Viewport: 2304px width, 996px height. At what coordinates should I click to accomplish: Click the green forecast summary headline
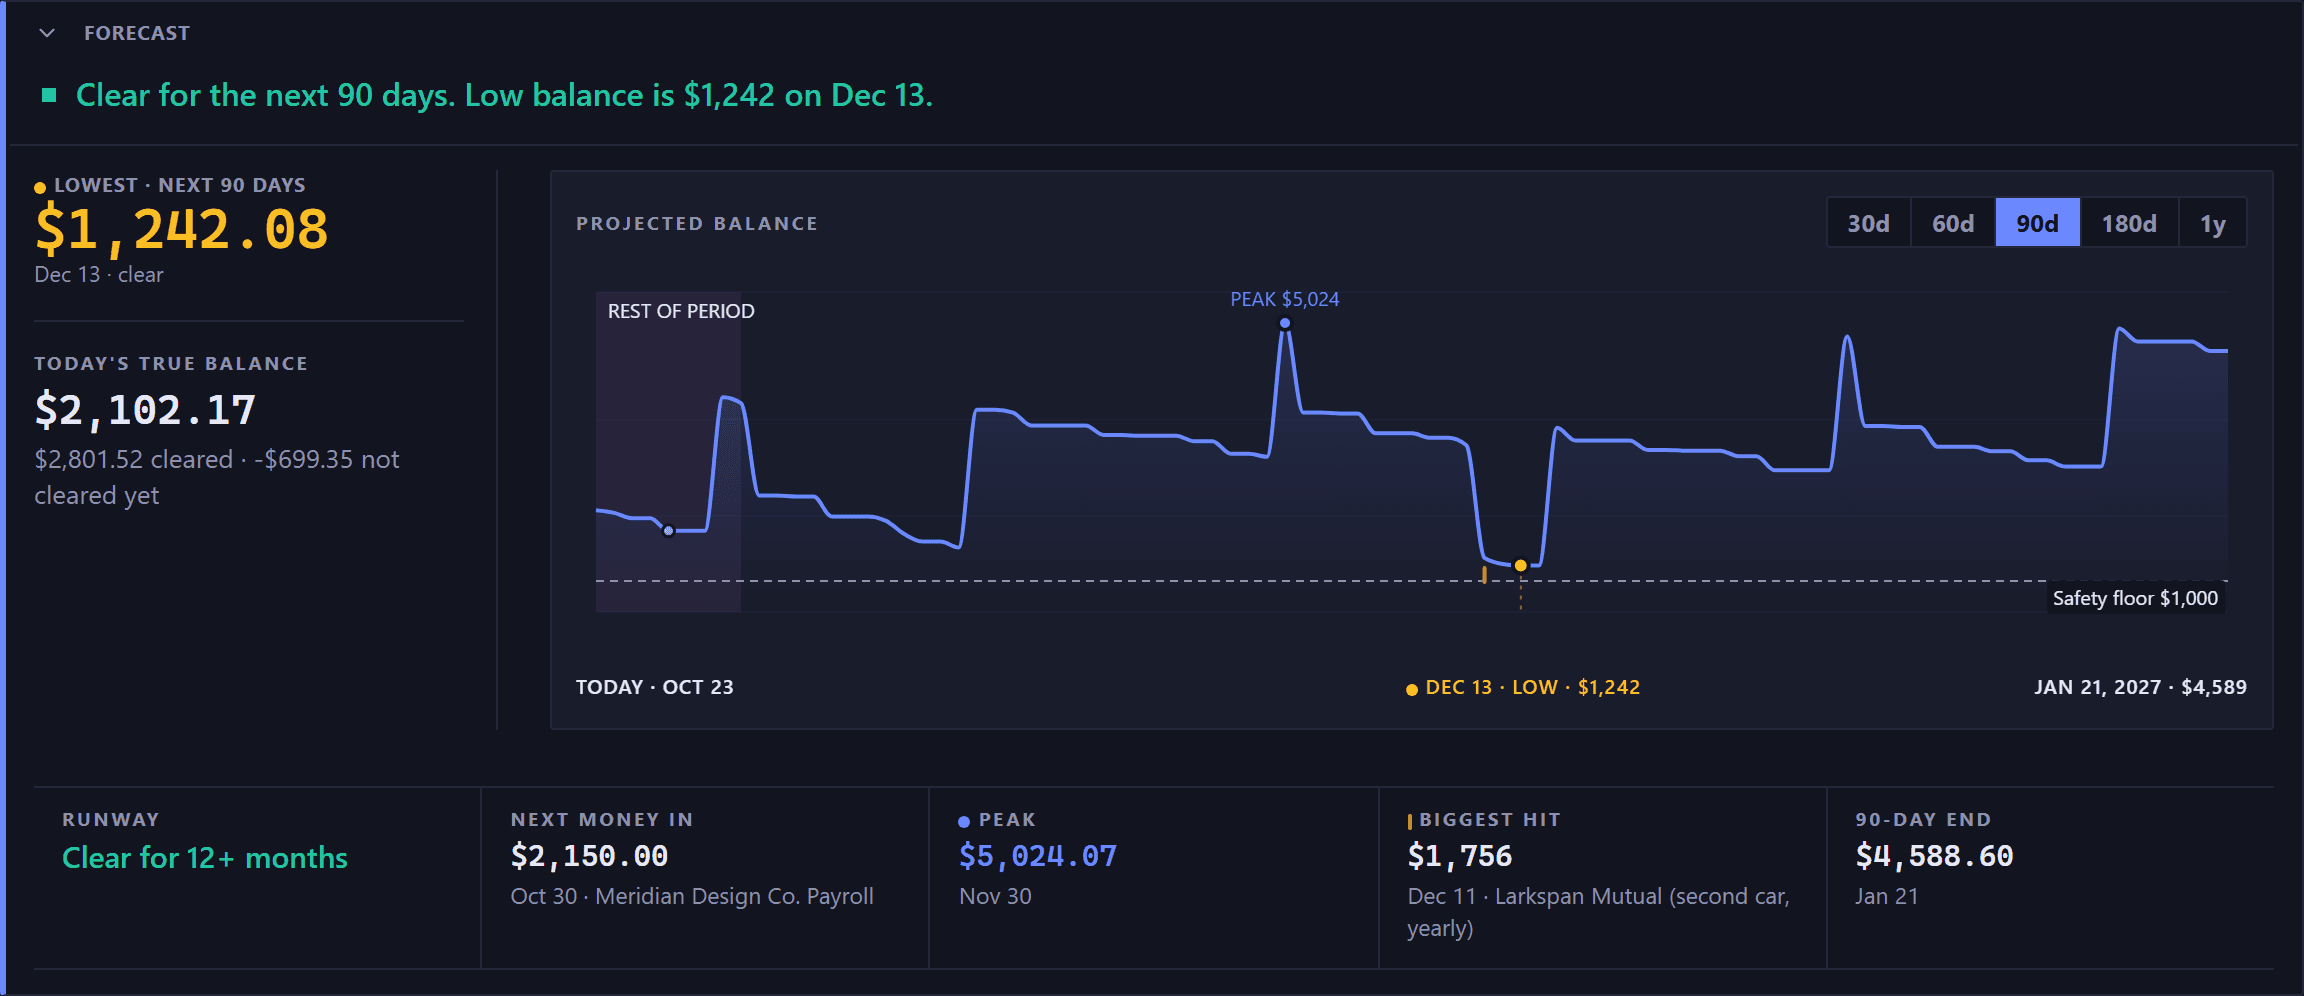click(504, 95)
